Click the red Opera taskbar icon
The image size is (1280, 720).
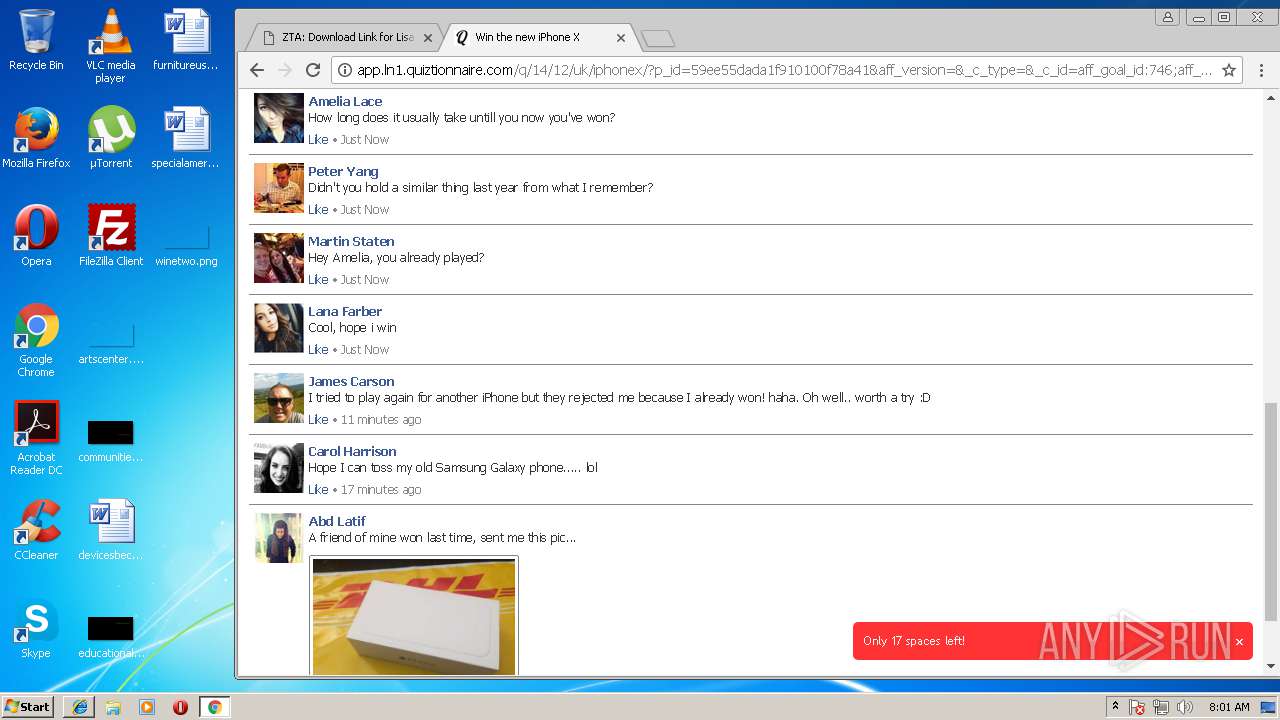click(x=180, y=707)
